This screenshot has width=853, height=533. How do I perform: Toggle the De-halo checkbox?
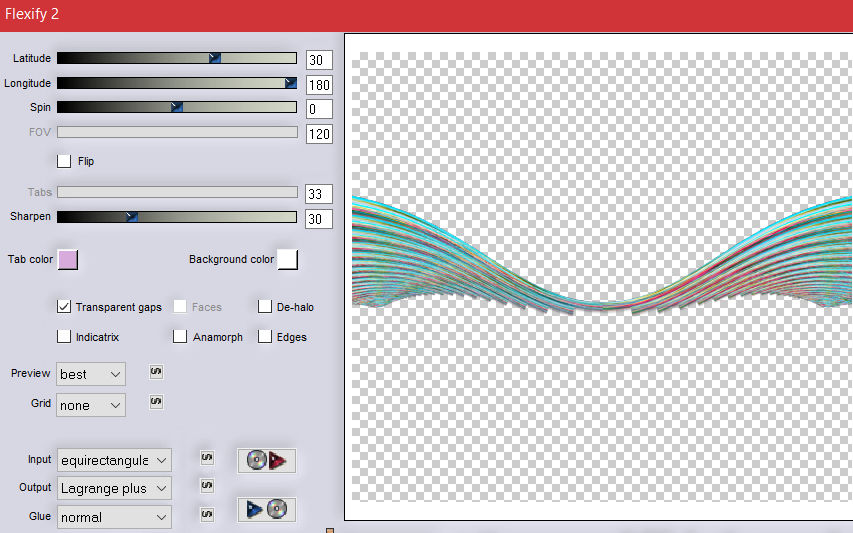point(264,307)
